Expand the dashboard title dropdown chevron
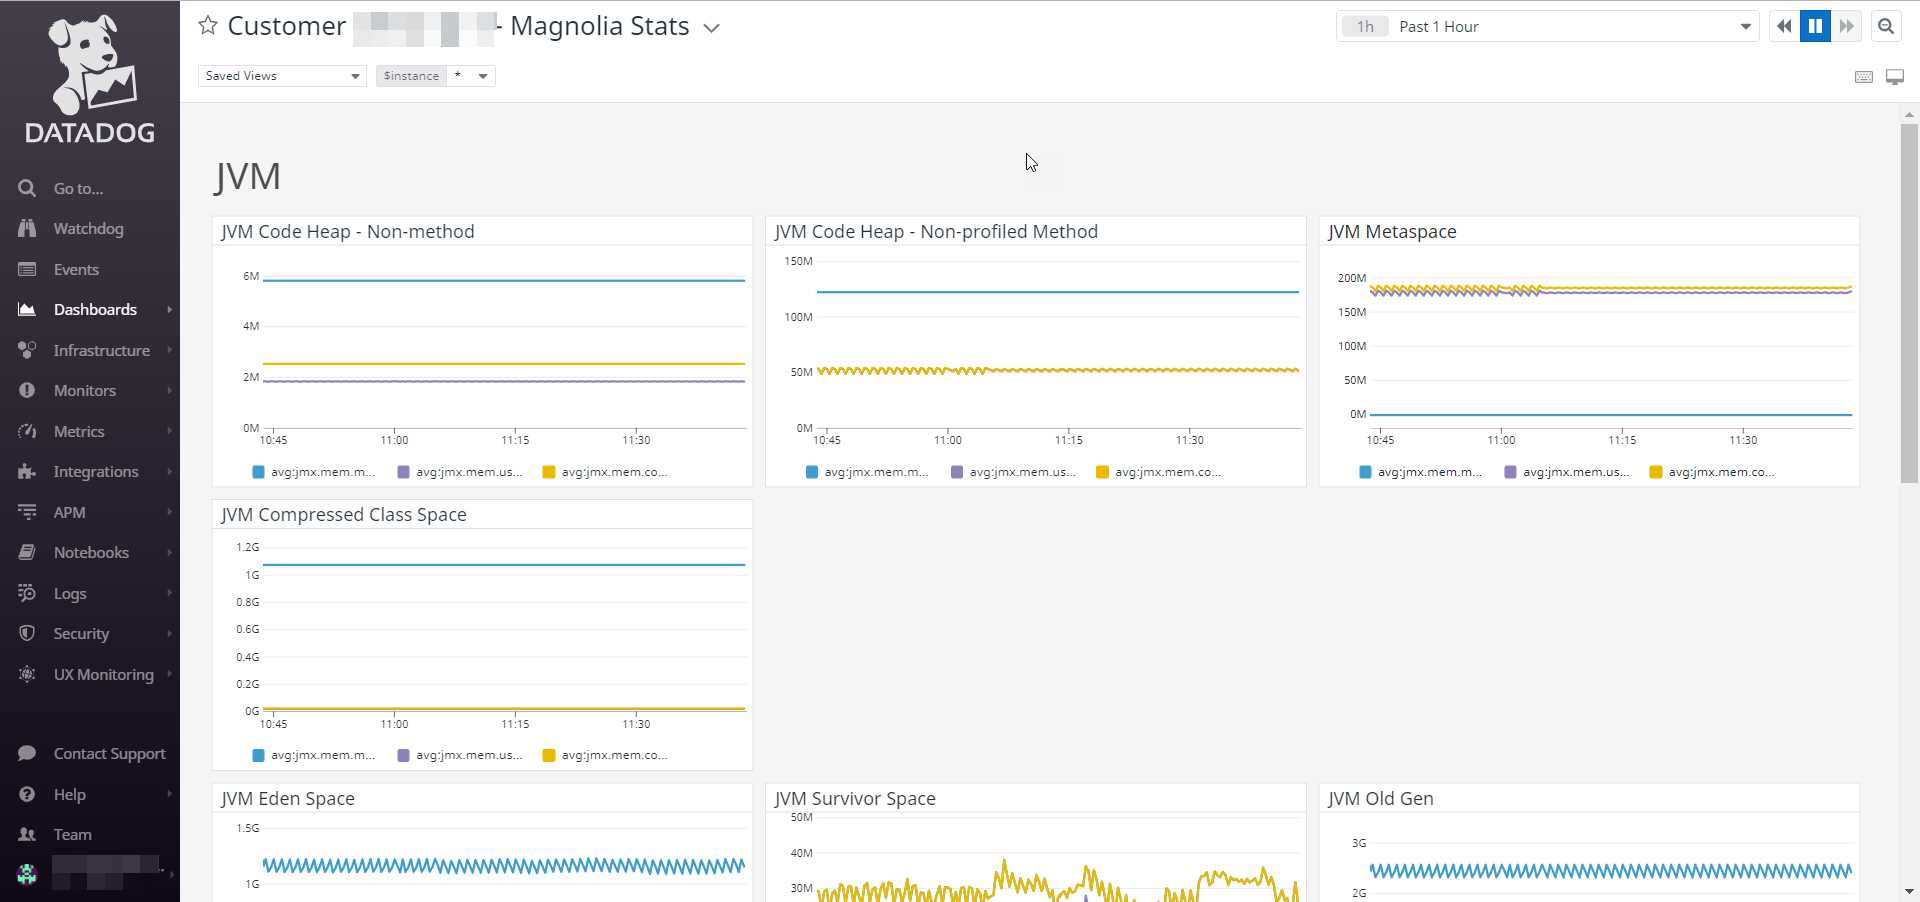 pyautogui.click(x=711, y=28)
